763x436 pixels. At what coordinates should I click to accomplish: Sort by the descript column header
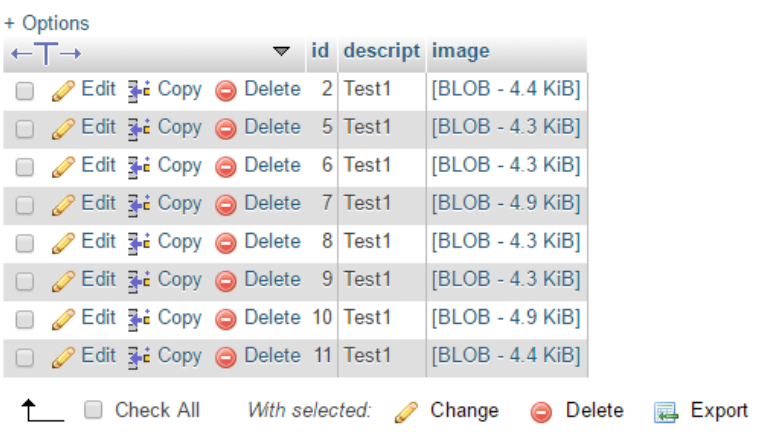[381, 51]
